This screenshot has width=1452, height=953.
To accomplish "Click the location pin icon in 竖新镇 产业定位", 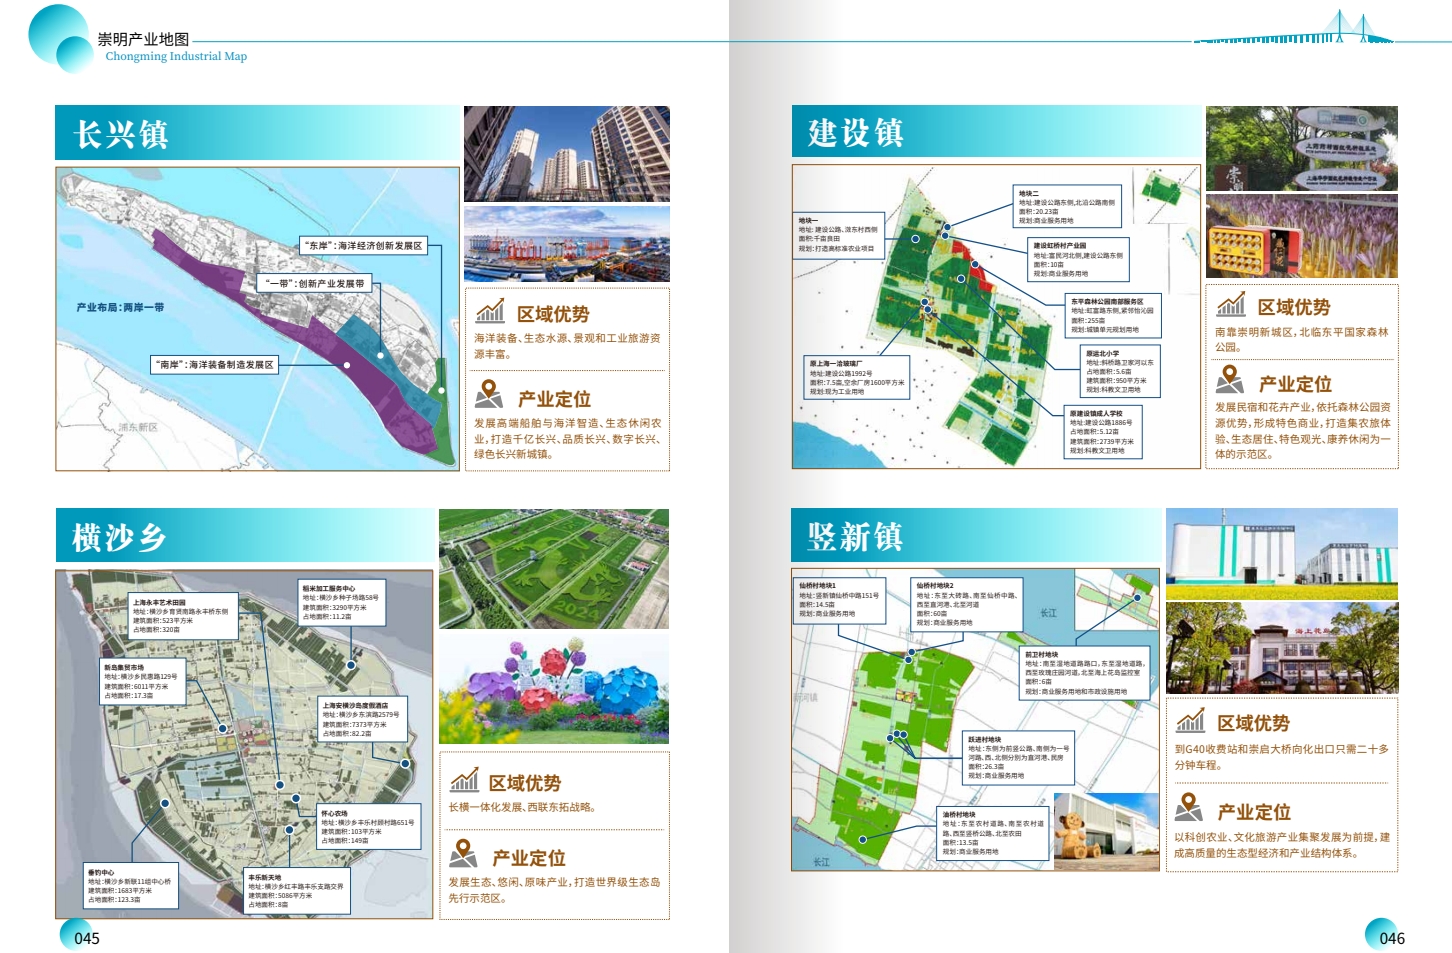I will [1188, 807].
